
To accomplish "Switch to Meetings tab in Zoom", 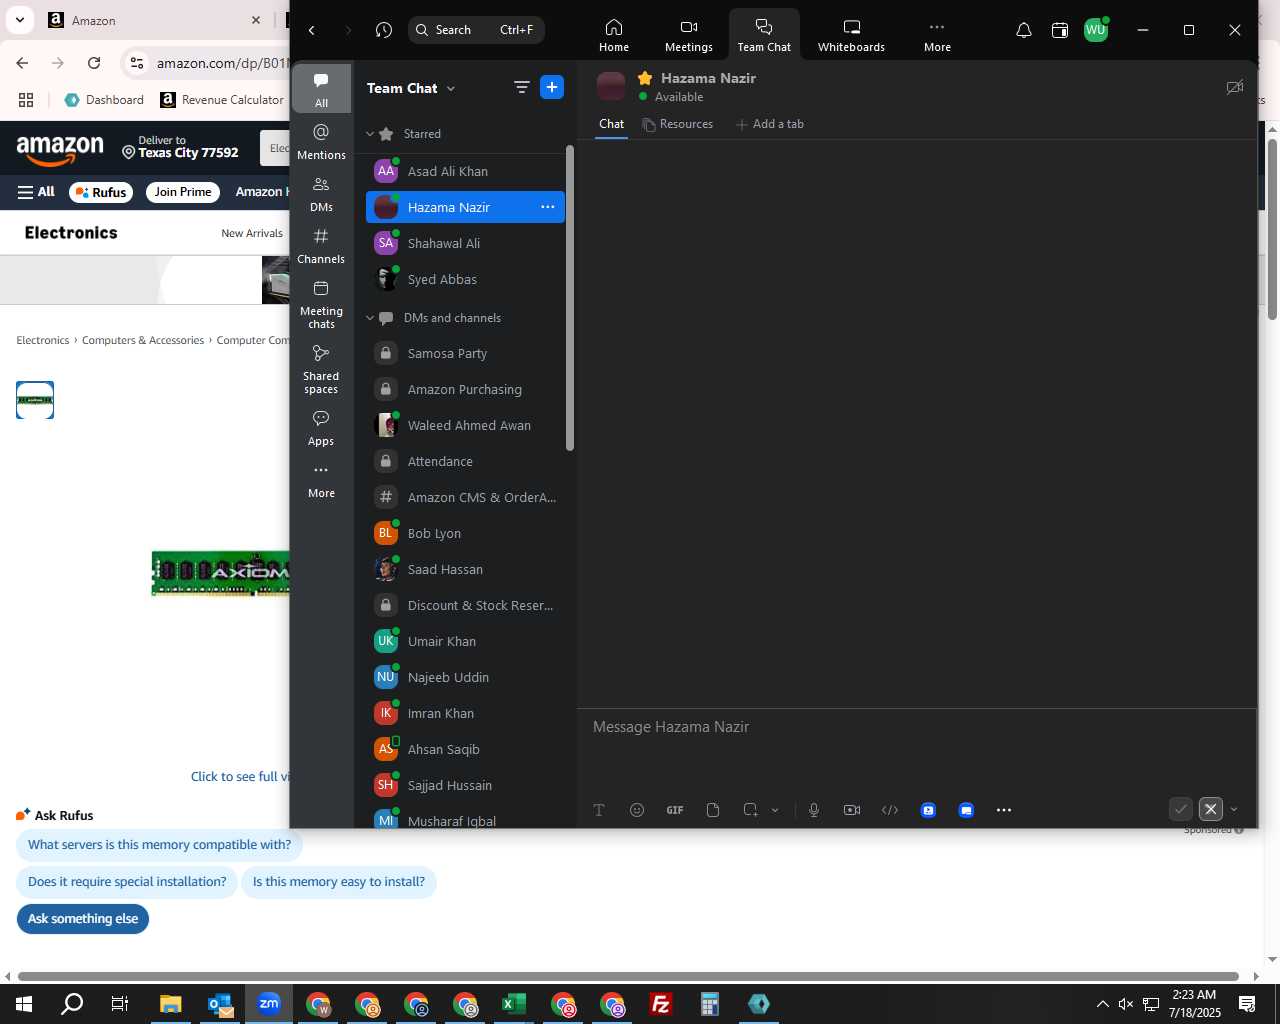I will click(689, 35).
